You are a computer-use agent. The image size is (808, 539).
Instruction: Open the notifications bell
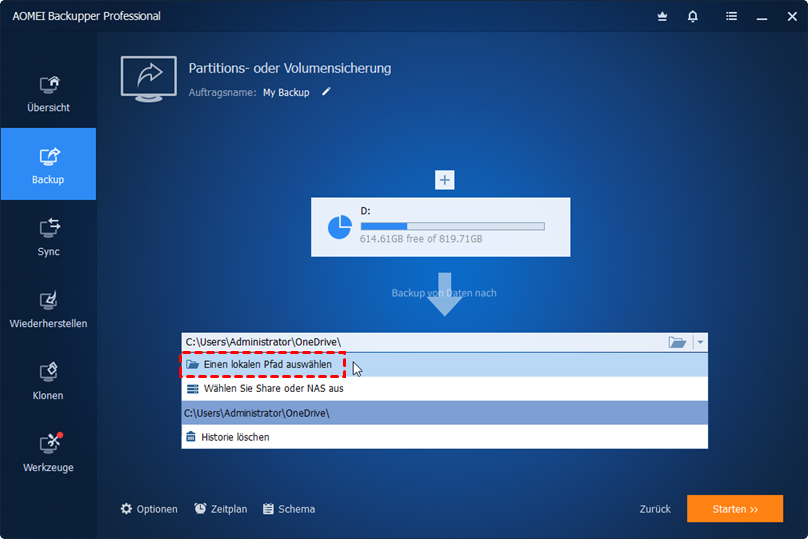(x=693, y=16)
